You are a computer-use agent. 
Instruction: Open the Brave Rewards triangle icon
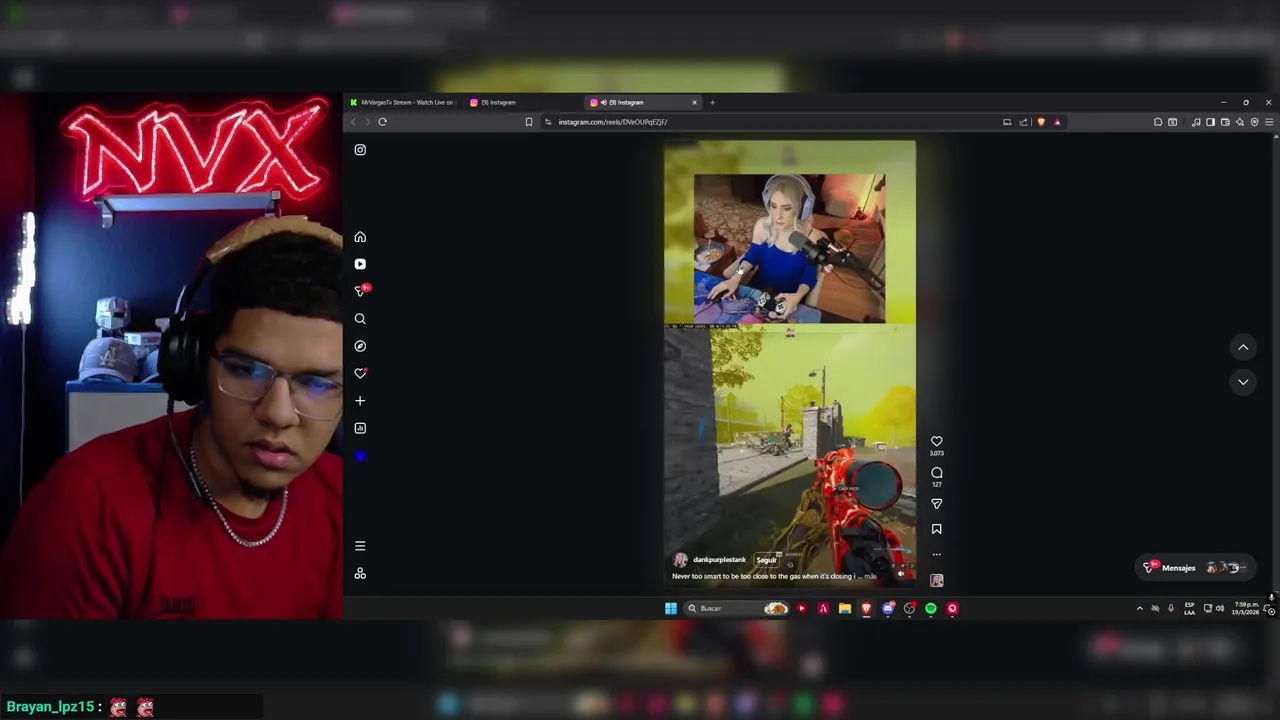(1057, 122)
